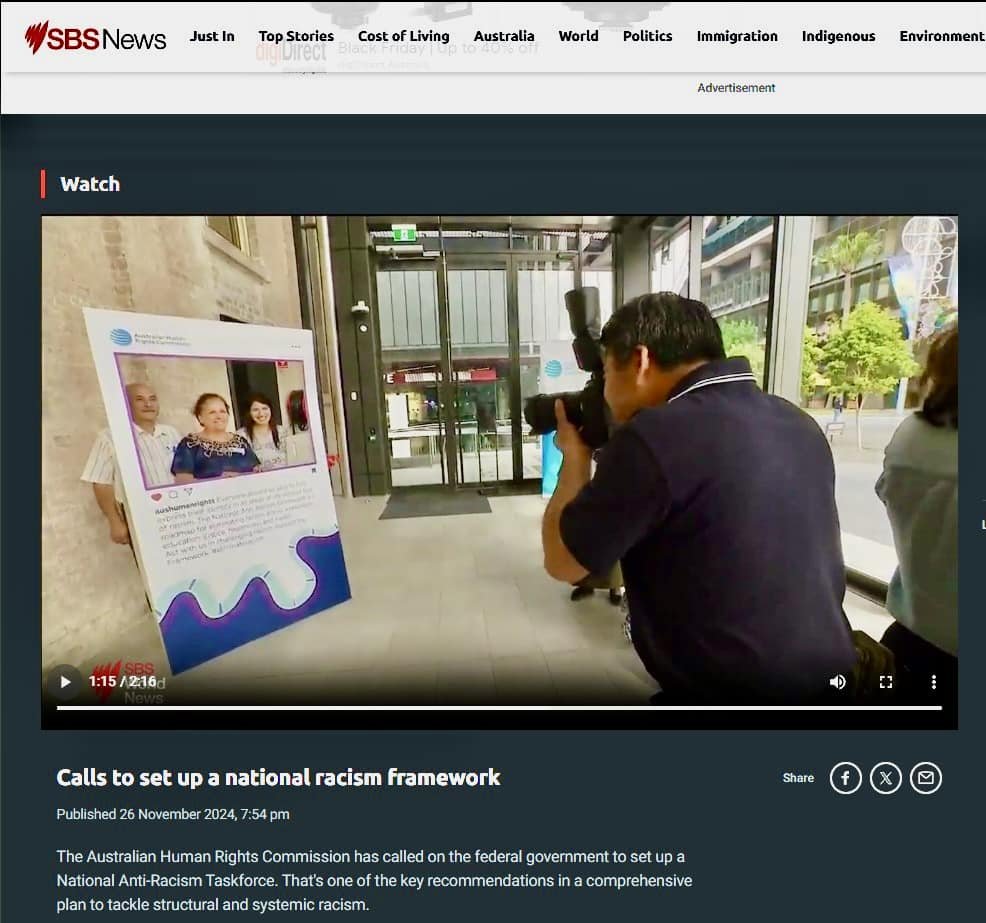
Task: Open the Just In section
Action: point(212,36)
